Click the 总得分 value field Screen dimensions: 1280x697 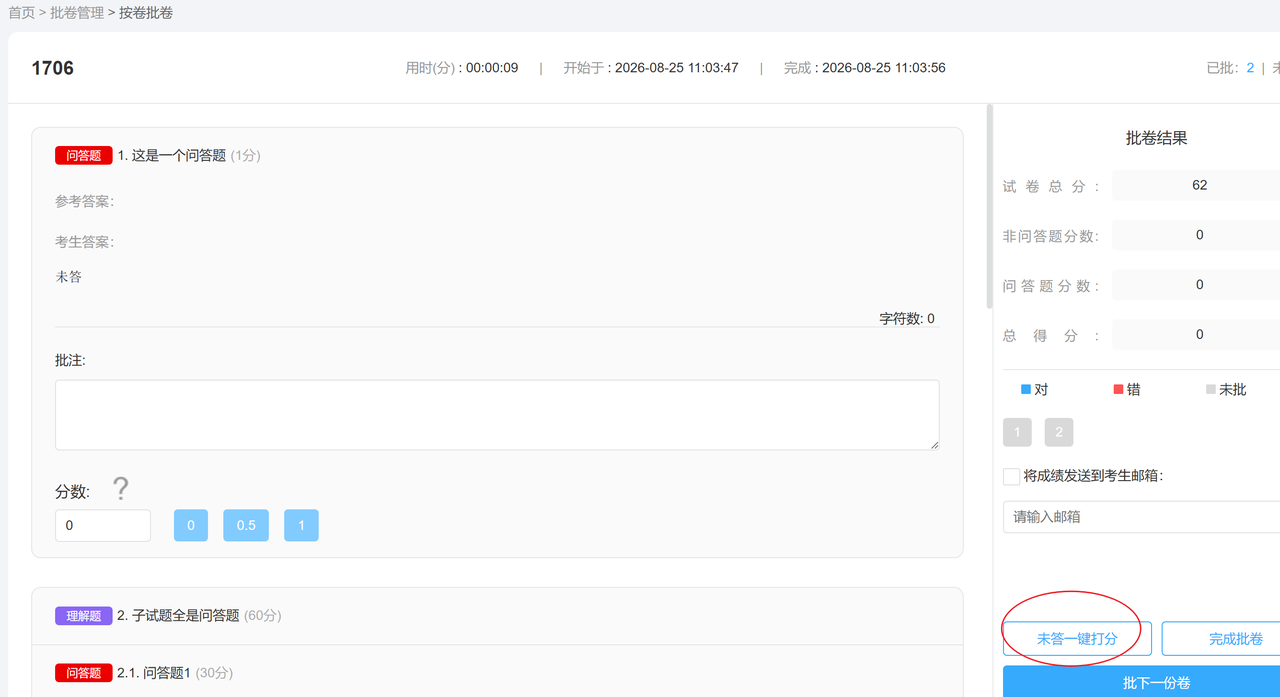(x=1196, y=335)
